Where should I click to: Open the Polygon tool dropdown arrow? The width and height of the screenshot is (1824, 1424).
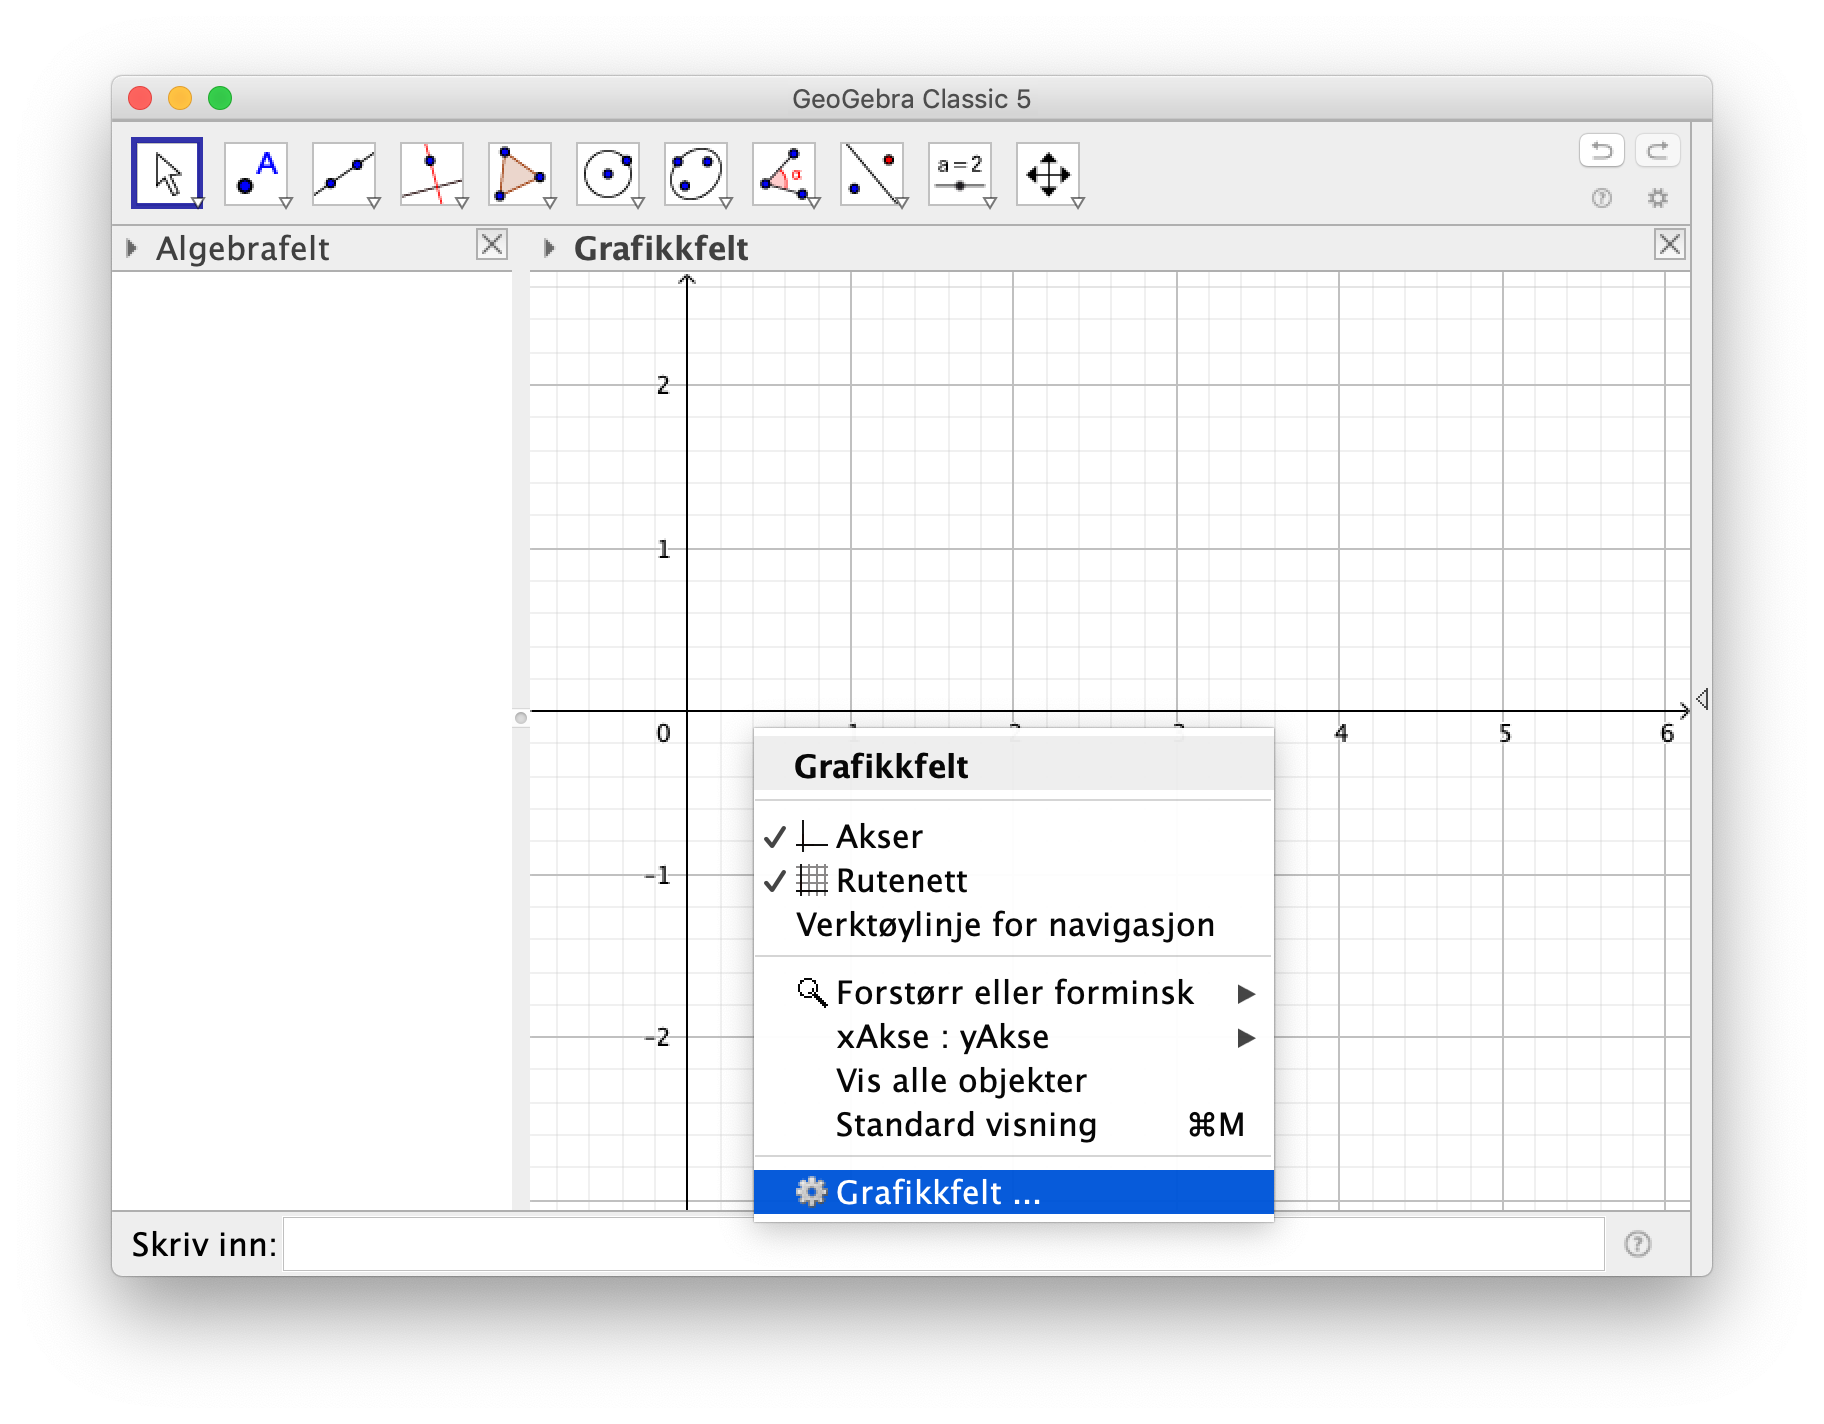(x=550, y=203)
